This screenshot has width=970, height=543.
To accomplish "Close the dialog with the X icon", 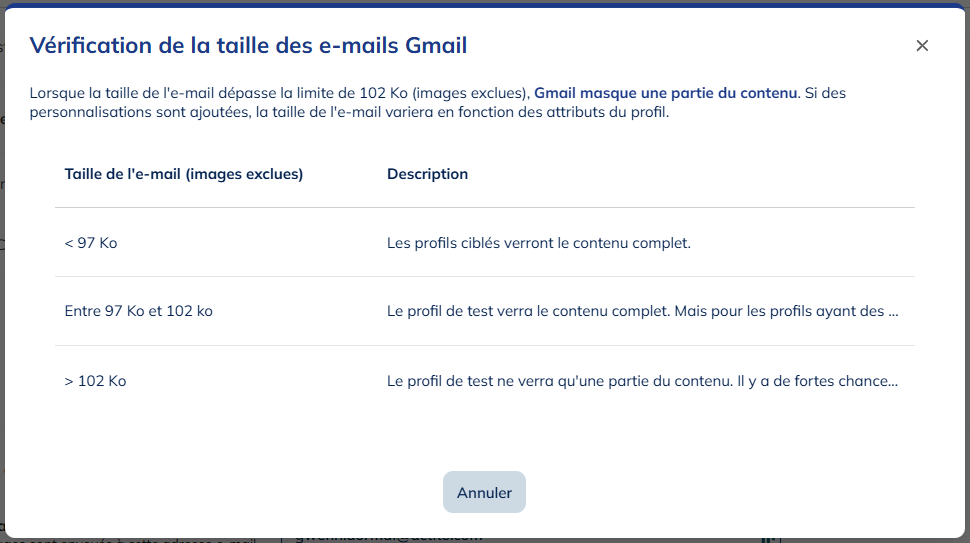I will click(922, 45).
